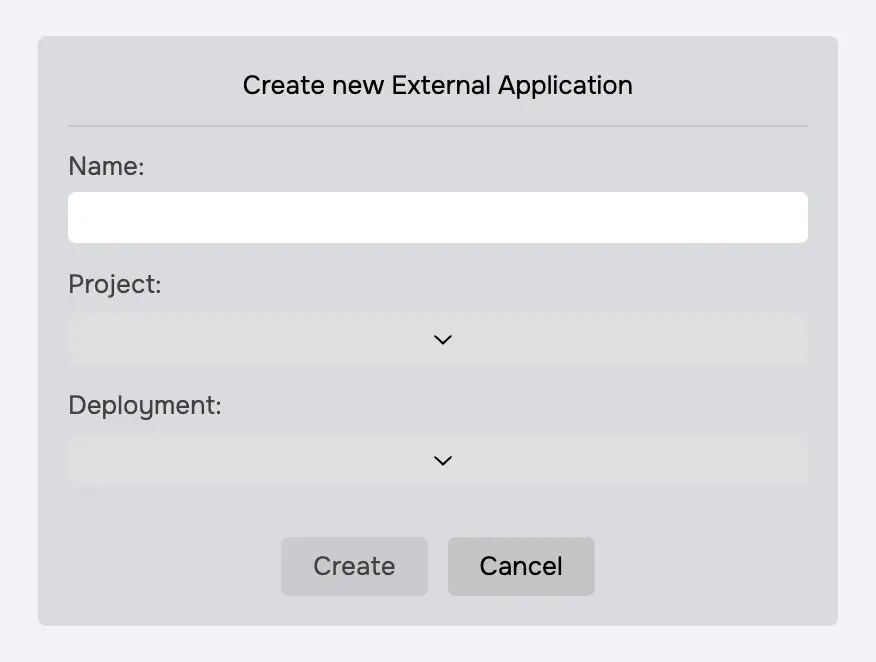The width and height of the screenshot is (876, 662).
Task: Click the right edge of Deployment combo box
Action: click(797, 460)
